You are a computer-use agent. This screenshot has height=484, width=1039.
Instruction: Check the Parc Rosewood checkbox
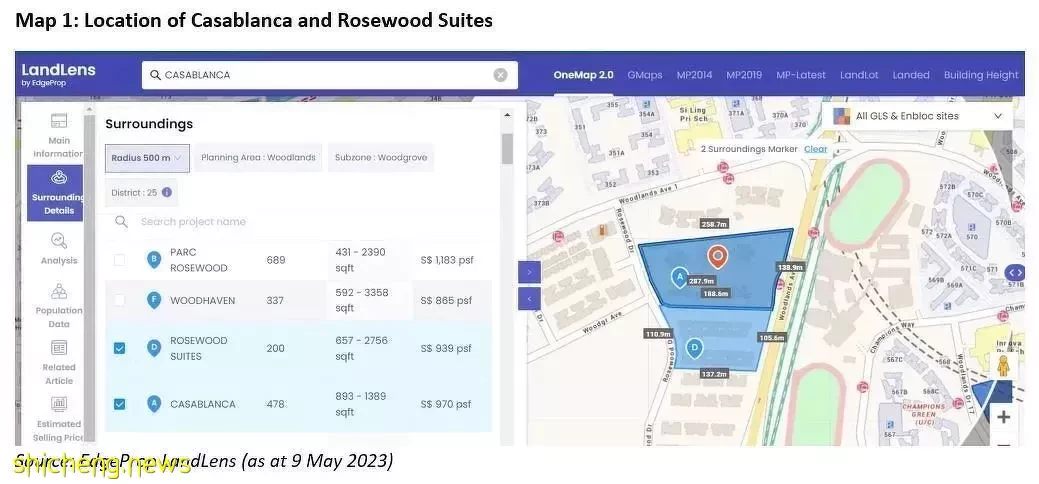(x=119, y=260)
